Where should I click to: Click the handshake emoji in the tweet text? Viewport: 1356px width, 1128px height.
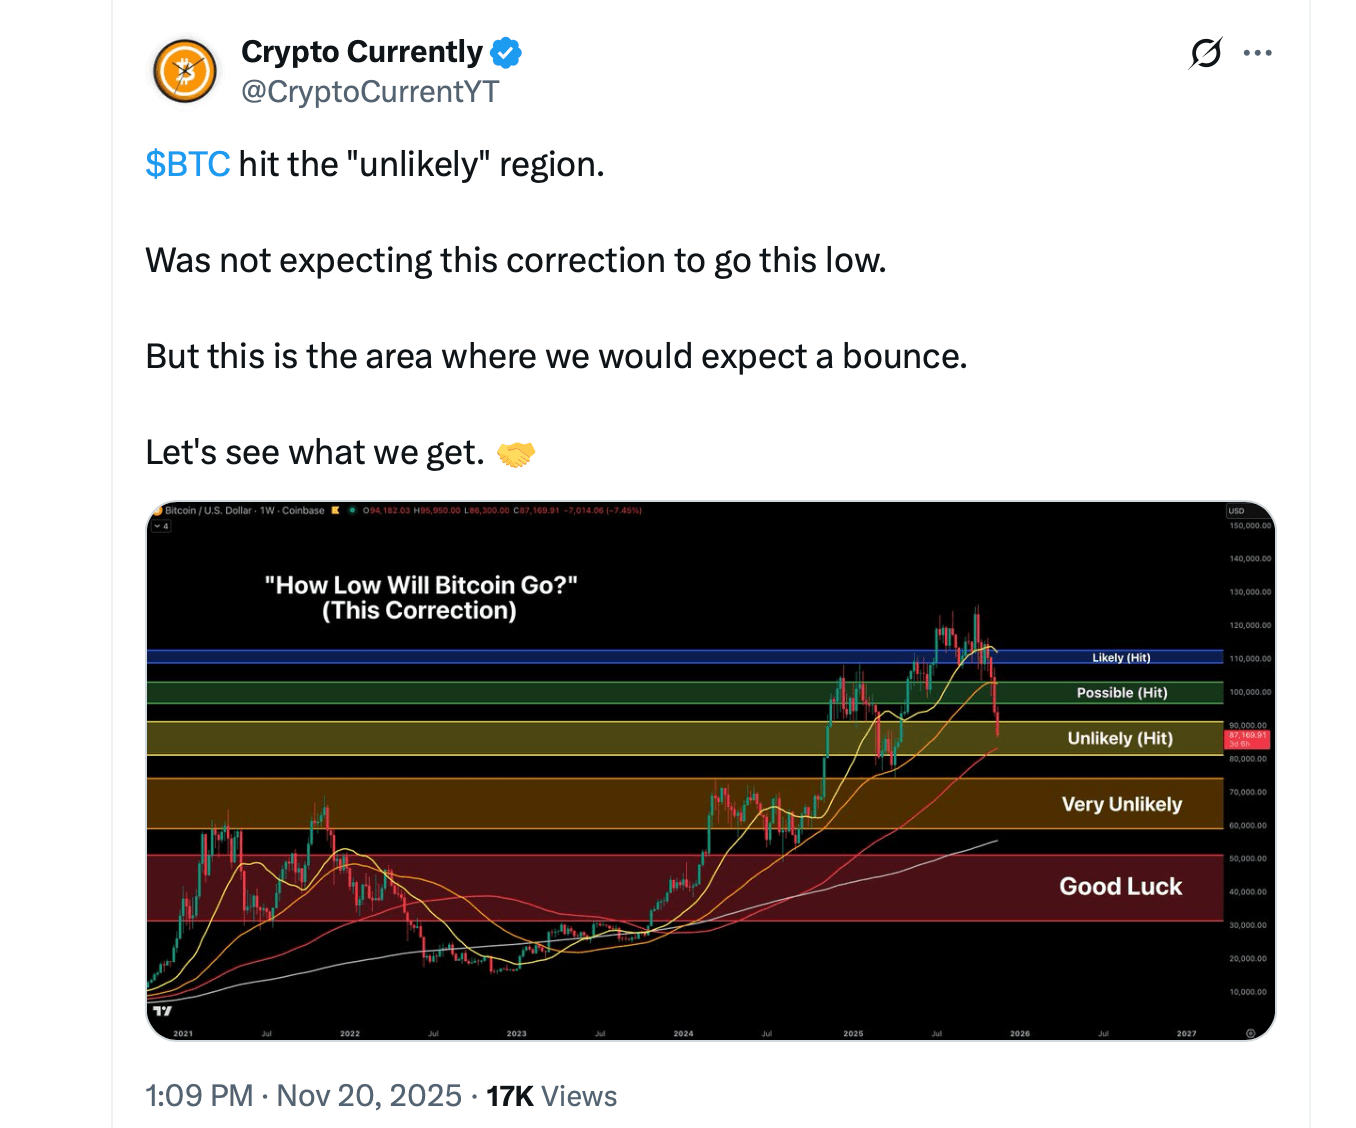coord(519,452)
